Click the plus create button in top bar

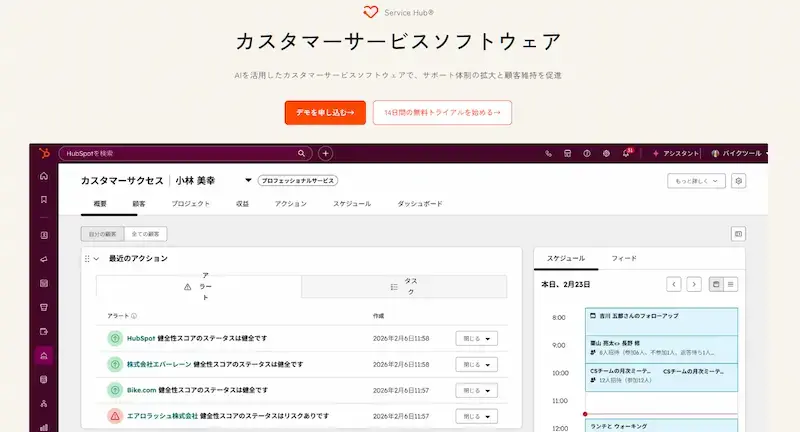click(326, 153)
